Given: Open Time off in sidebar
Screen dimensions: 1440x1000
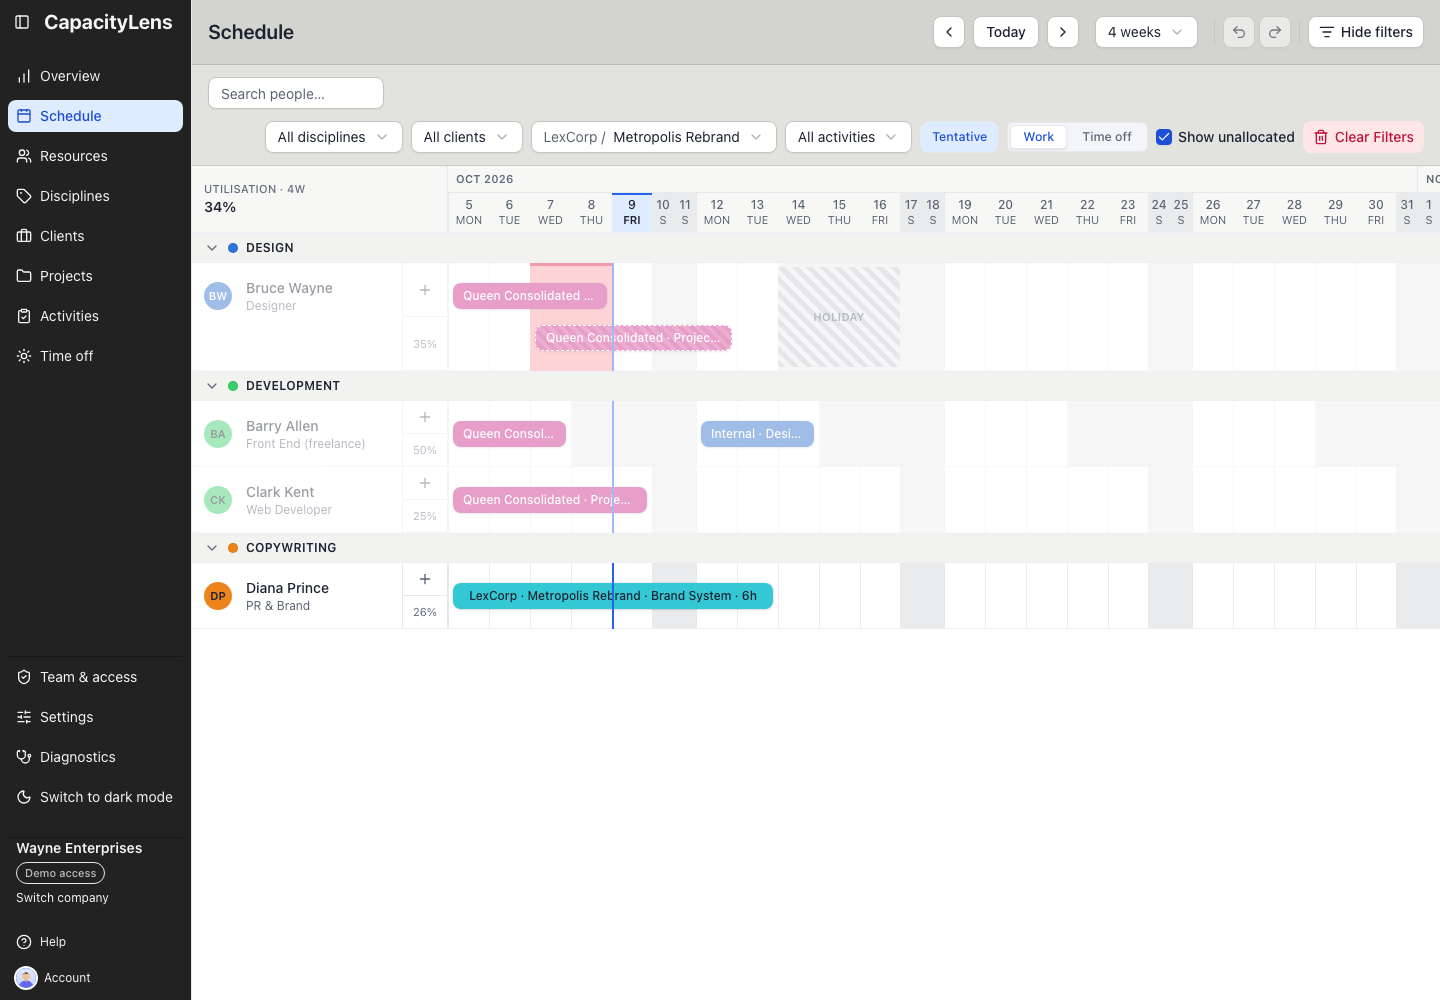Looking at the screenshot, I should tap(95, 356).
